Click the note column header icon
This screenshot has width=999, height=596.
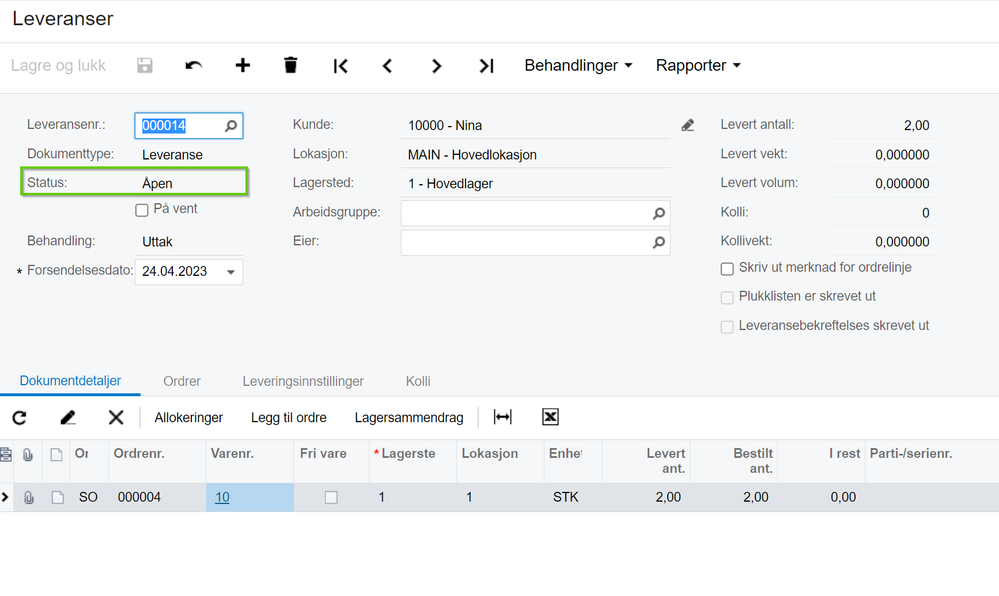(57, 454)
